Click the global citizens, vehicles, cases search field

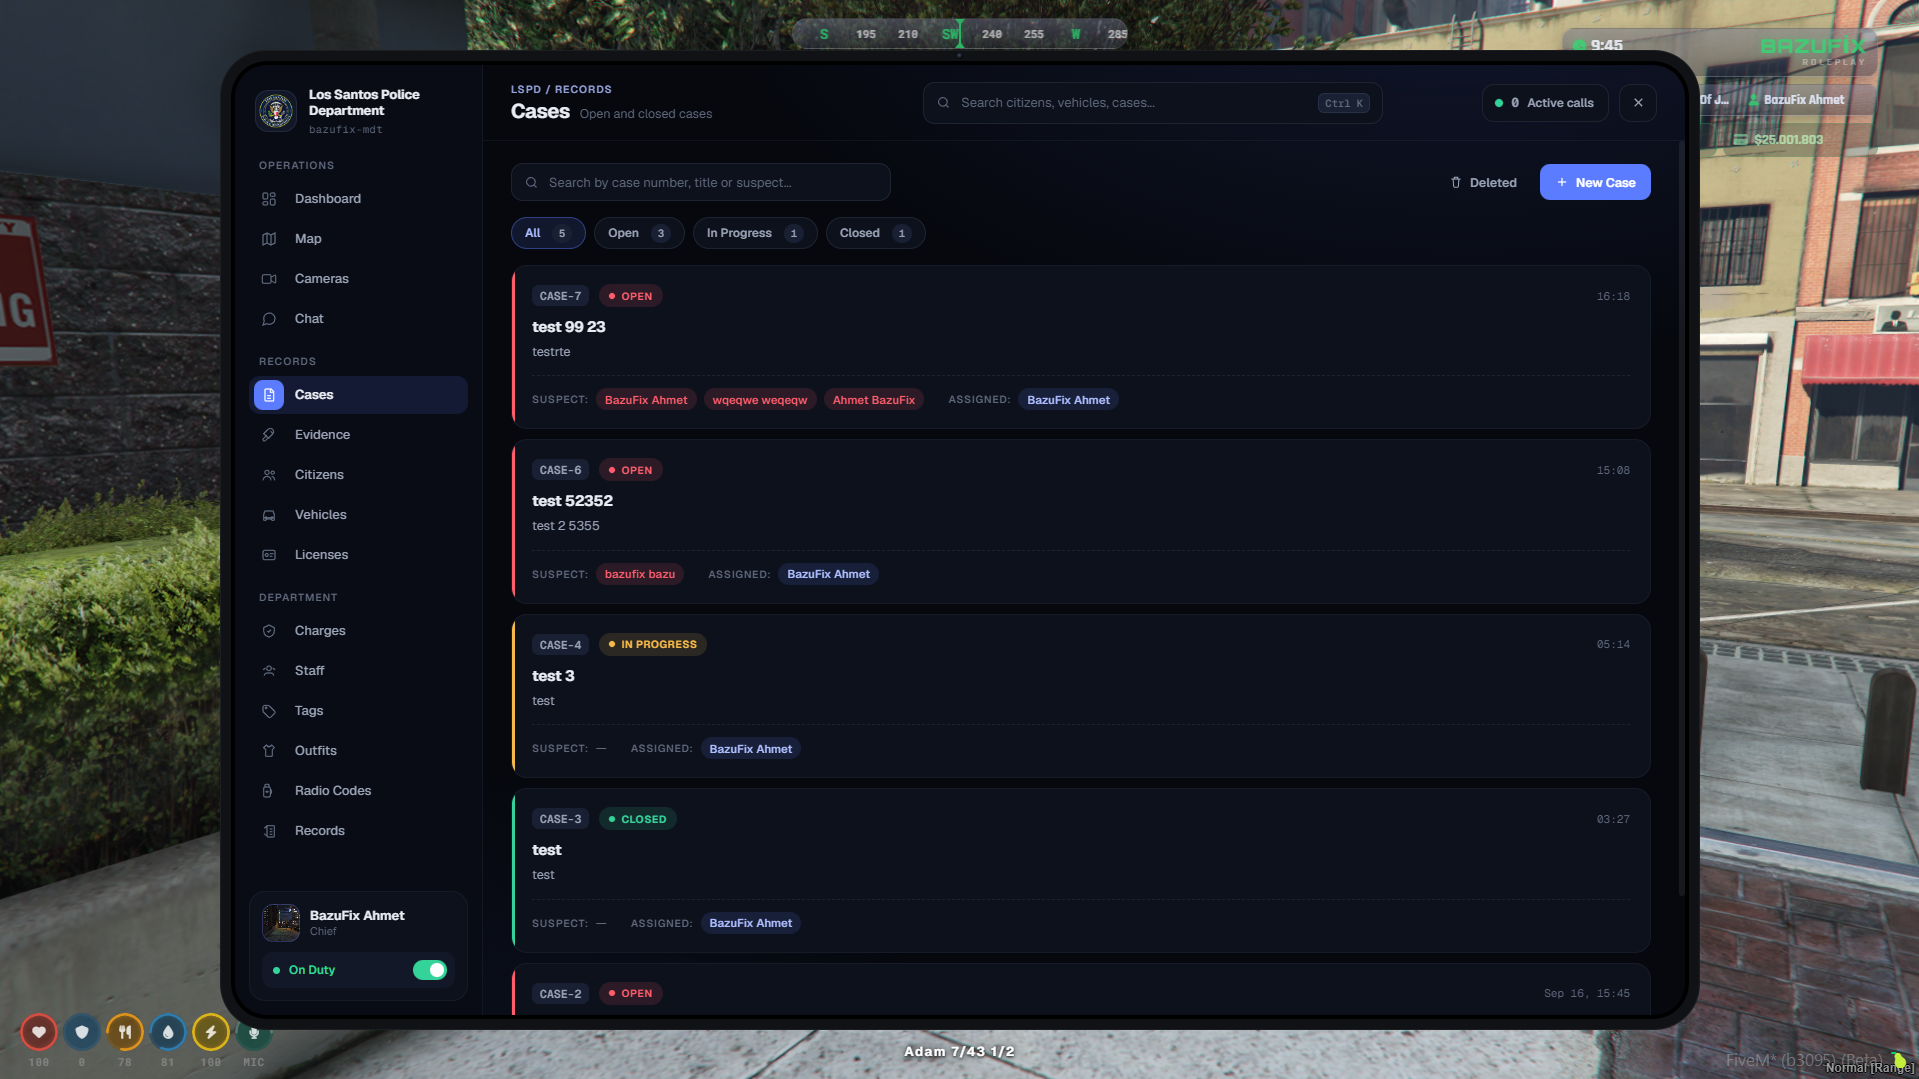[x=1152, y=103]
